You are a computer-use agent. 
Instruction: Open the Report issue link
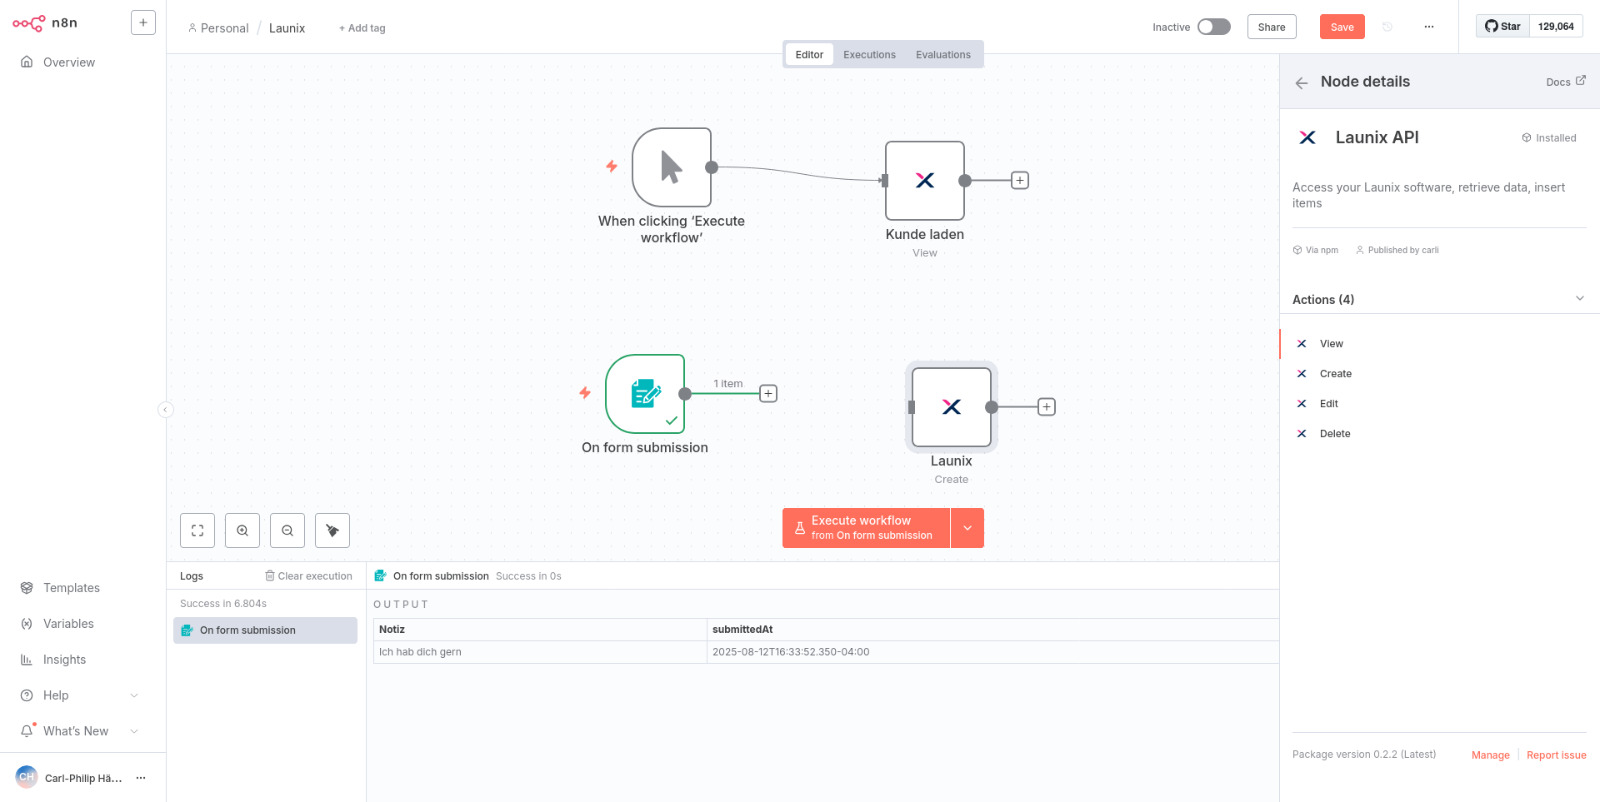tap(1556, 755)
